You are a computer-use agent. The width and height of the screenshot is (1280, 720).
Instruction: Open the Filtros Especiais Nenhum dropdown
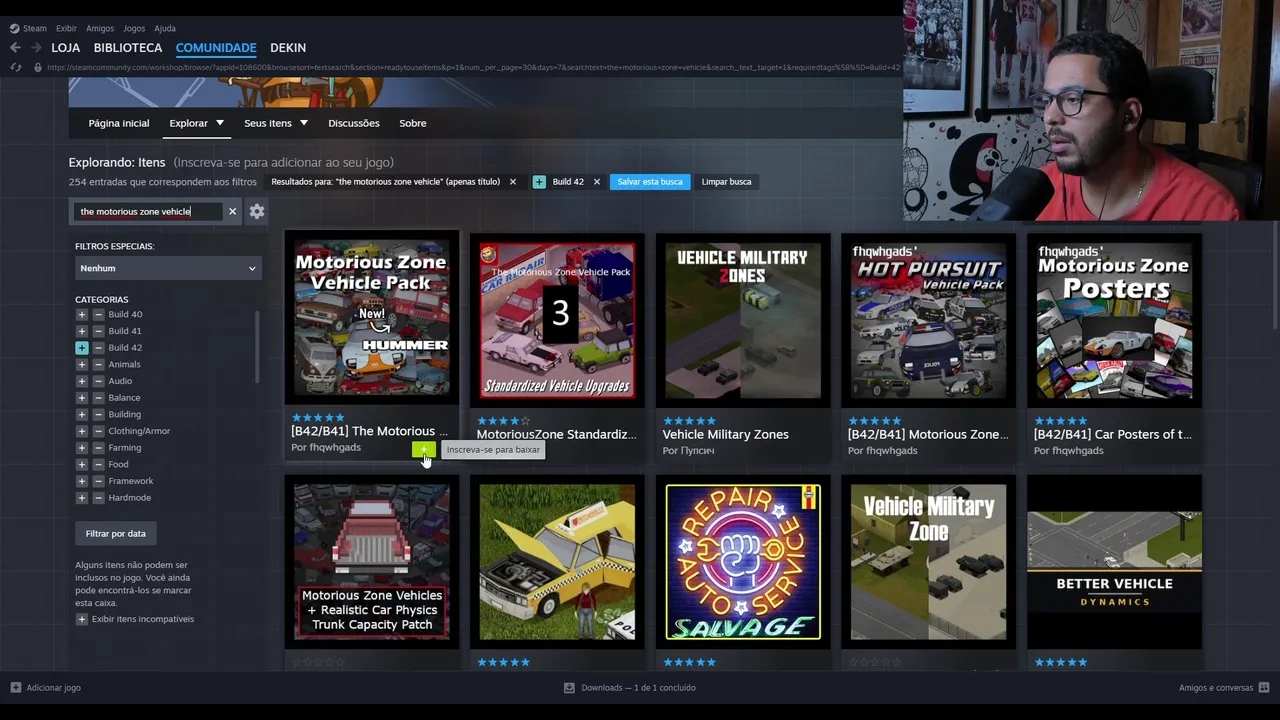click(168, 268)
